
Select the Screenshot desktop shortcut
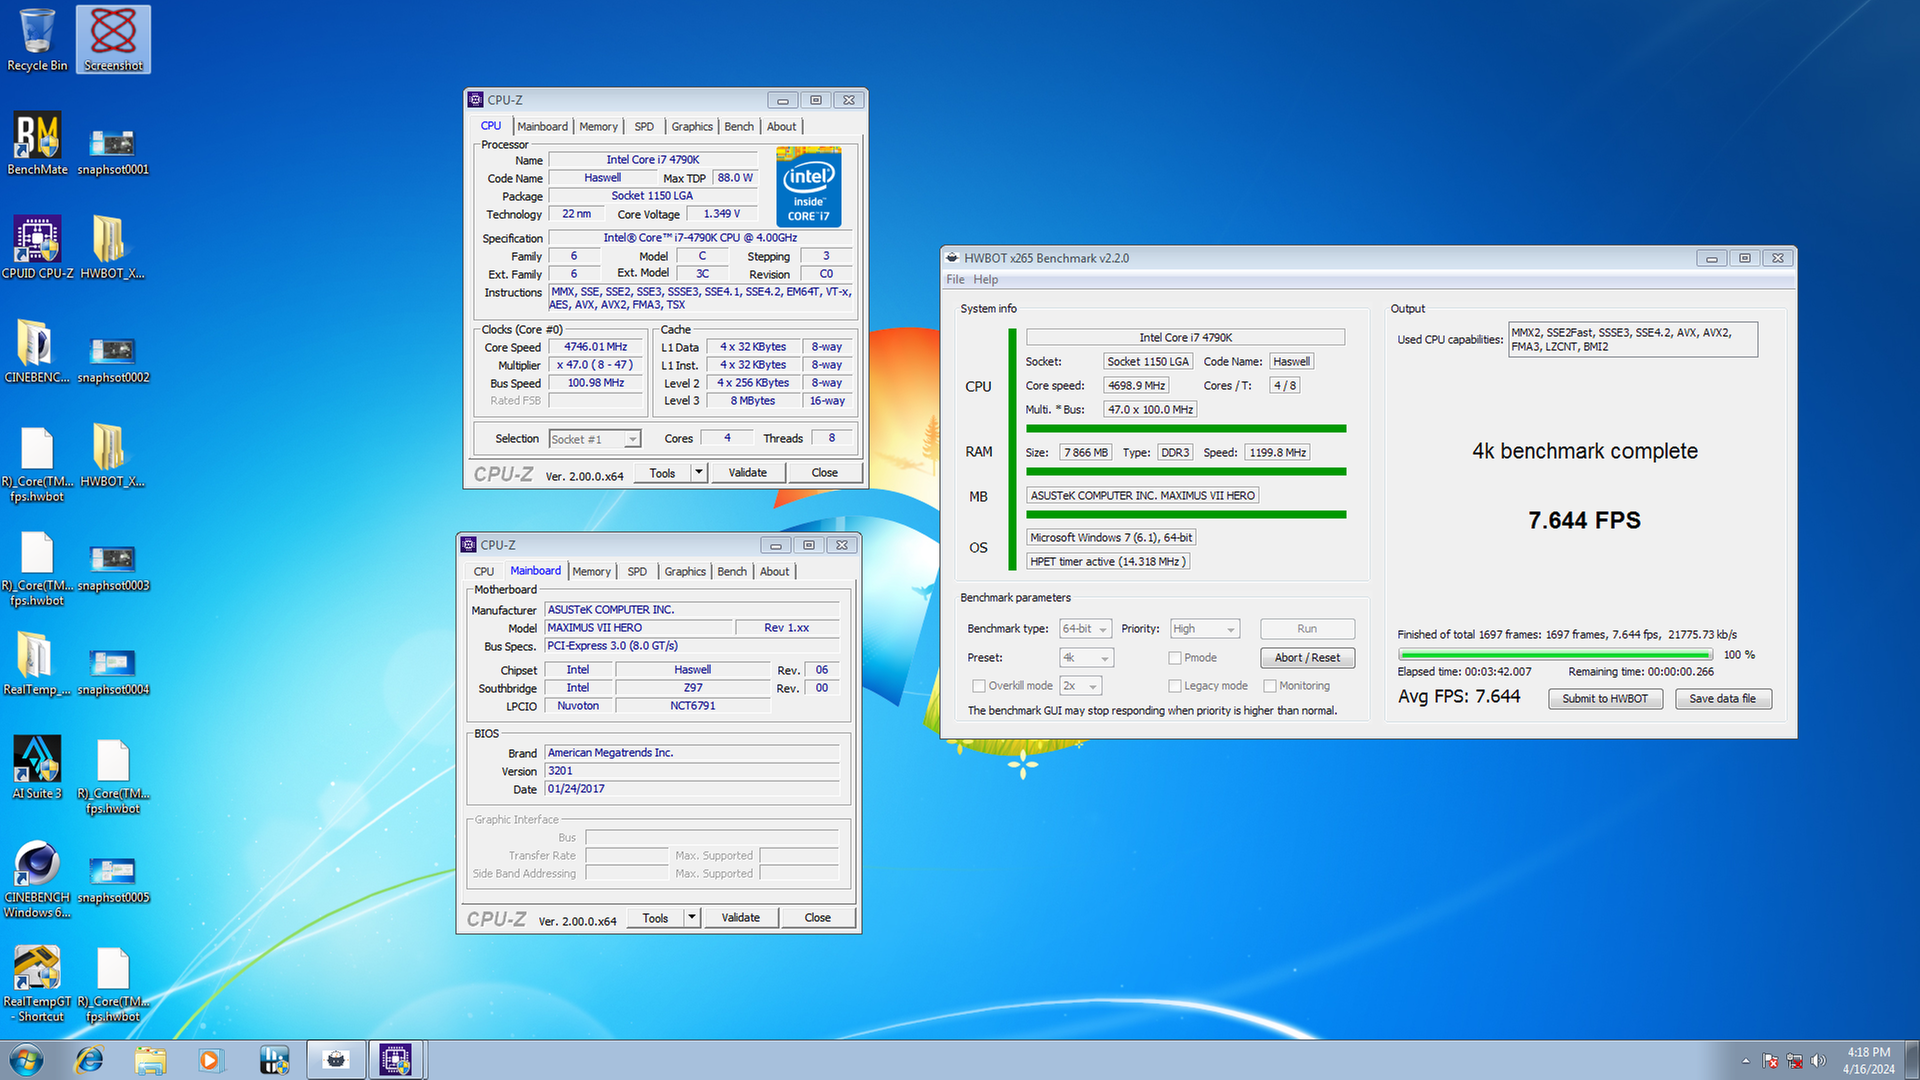[x=113, y=40]
